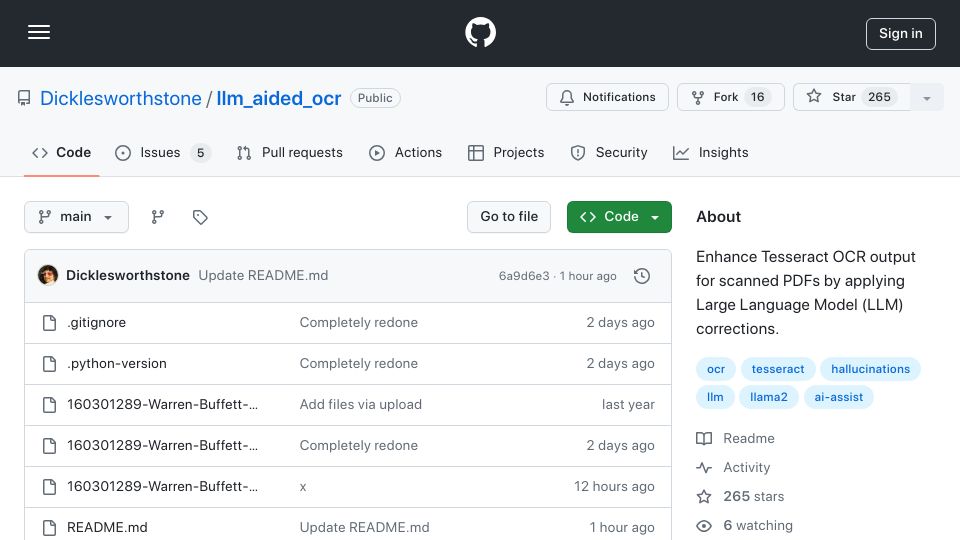The image size is (960, 540).
Task: Open the Dicklesworthstone commit author name
Action: [x=128, y=276]
